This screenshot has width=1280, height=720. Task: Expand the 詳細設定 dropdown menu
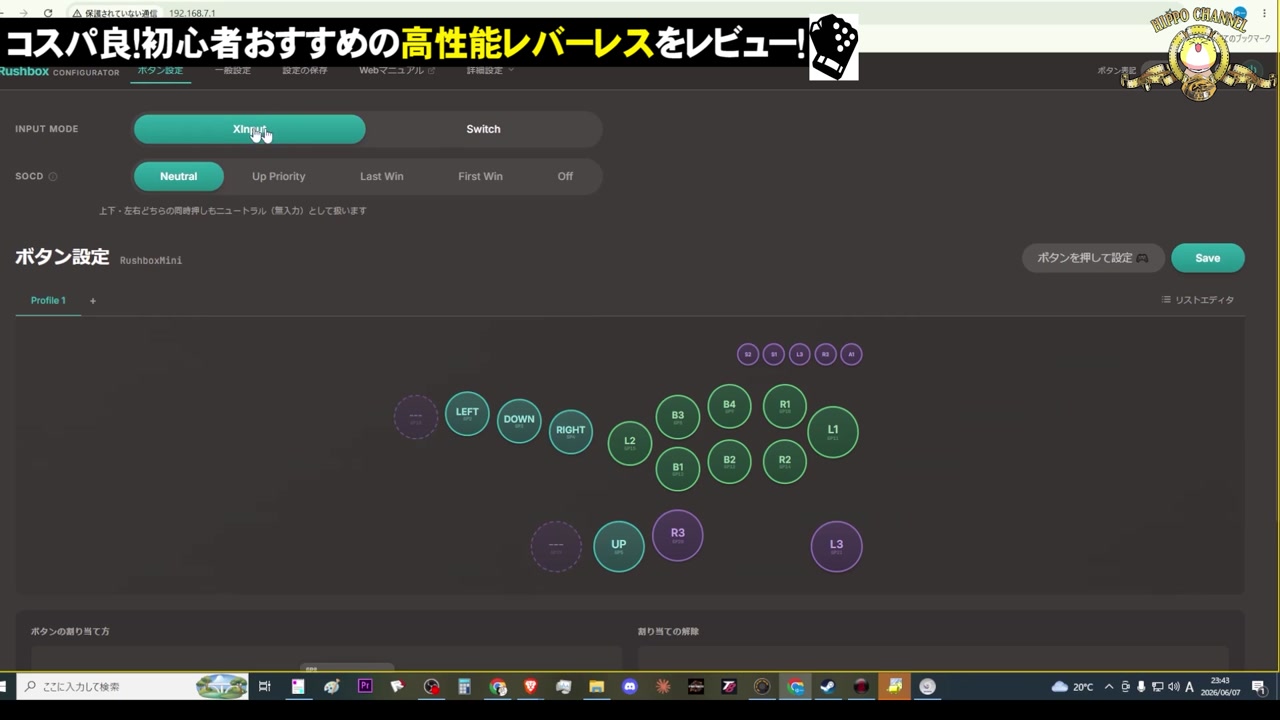[490, 71]
